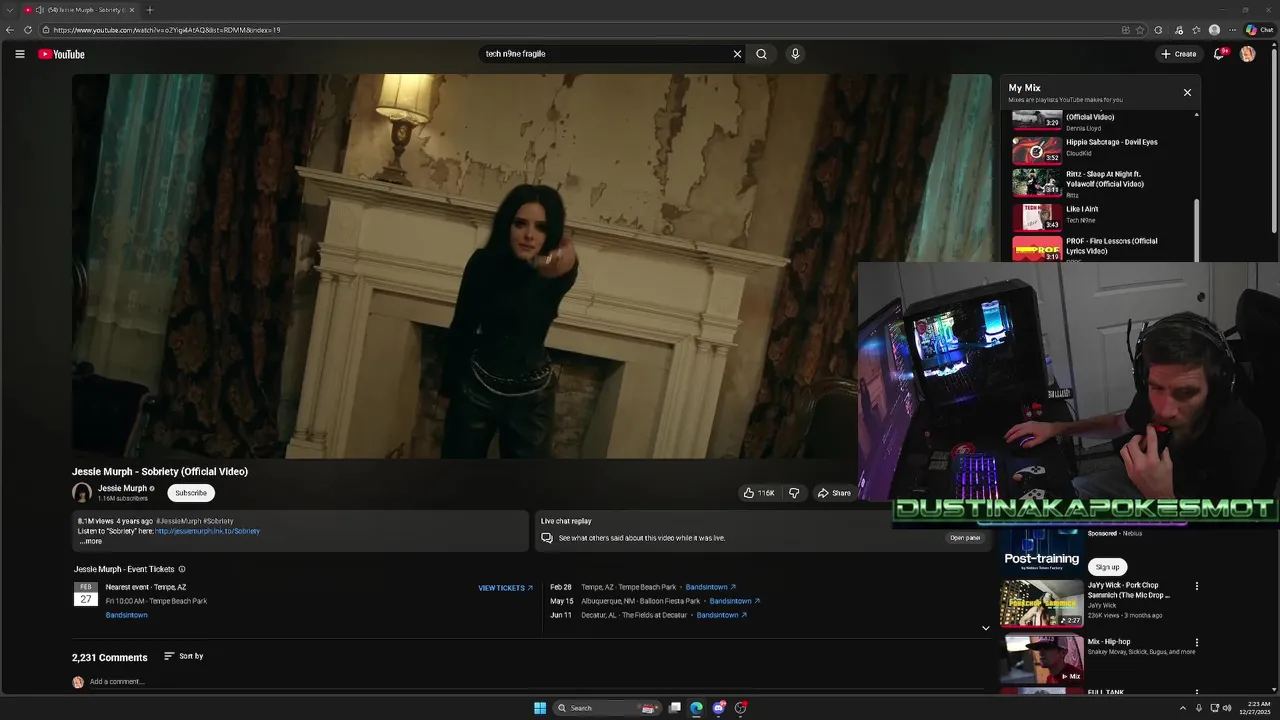Open the YouTube hamburger guide menu
The height and width of the screenshot is (720, 1280).
pos(19,54)
